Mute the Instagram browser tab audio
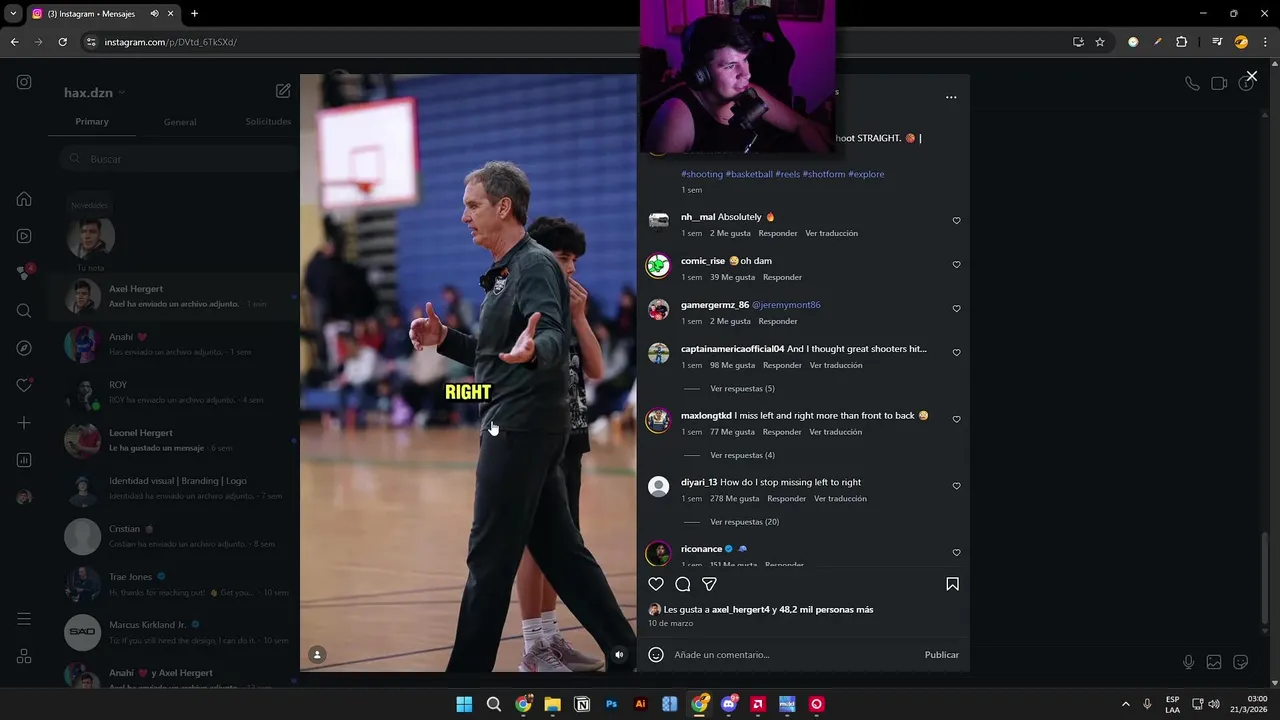Viewport: 1280px width, 720px height. coord(154,14)
